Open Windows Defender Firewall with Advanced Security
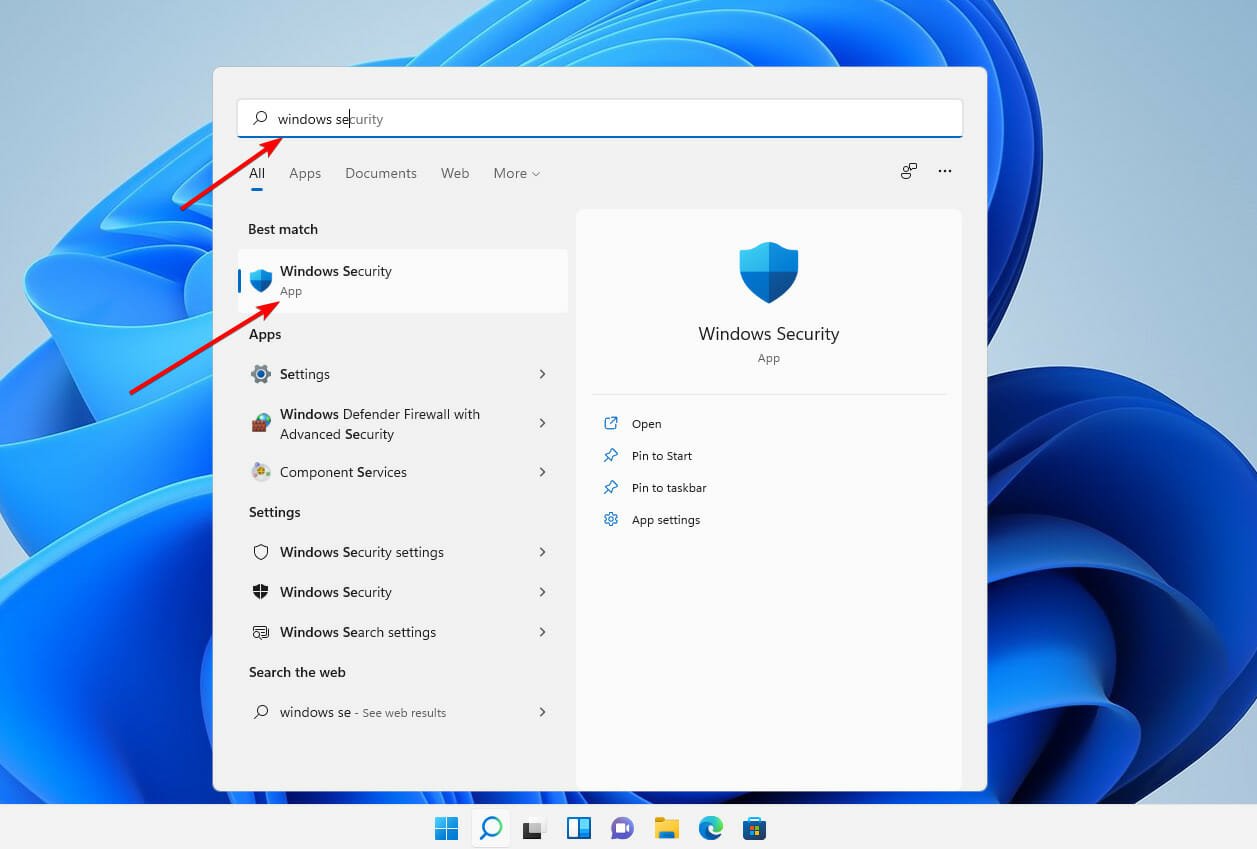The width and height of the screenshot is (1257, 849). click(380, 423)
